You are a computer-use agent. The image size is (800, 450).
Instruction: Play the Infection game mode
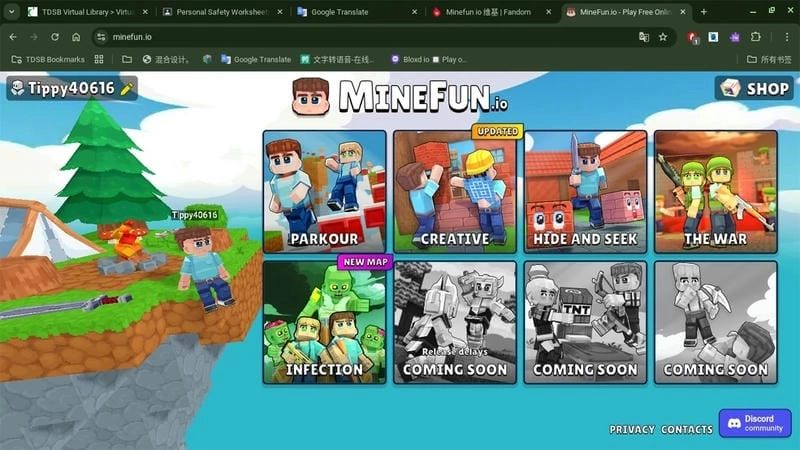(324, 322)
